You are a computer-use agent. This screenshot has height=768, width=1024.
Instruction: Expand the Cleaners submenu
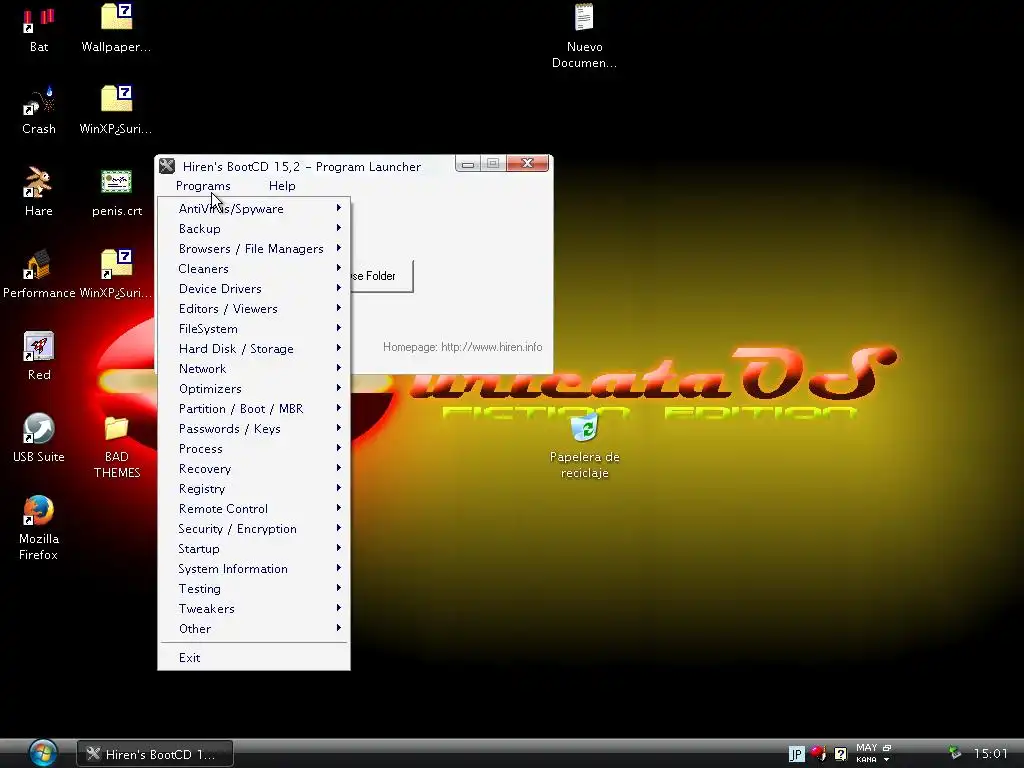(x=254, y=268)
